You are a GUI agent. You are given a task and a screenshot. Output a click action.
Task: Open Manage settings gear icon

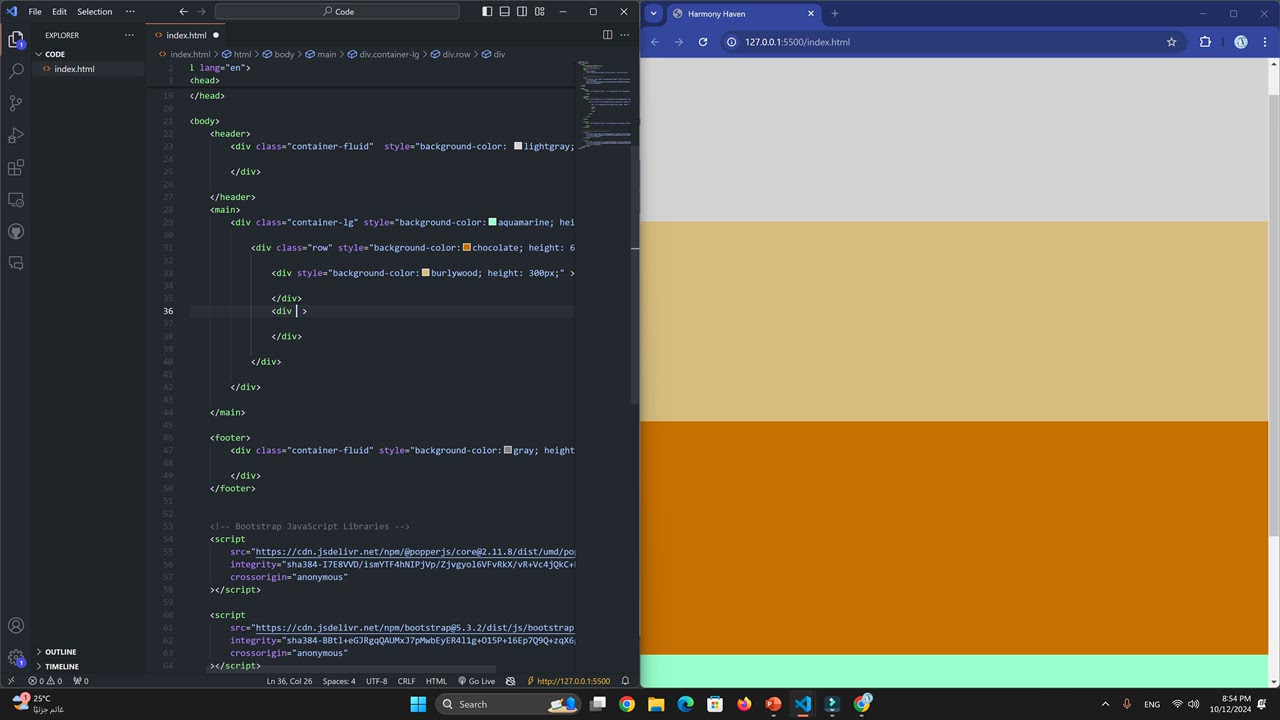pyautogui.click(x=16, y=658)
